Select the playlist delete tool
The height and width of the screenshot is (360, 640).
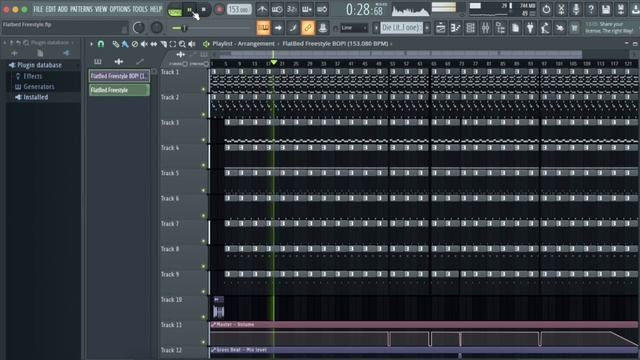[135, 44]
